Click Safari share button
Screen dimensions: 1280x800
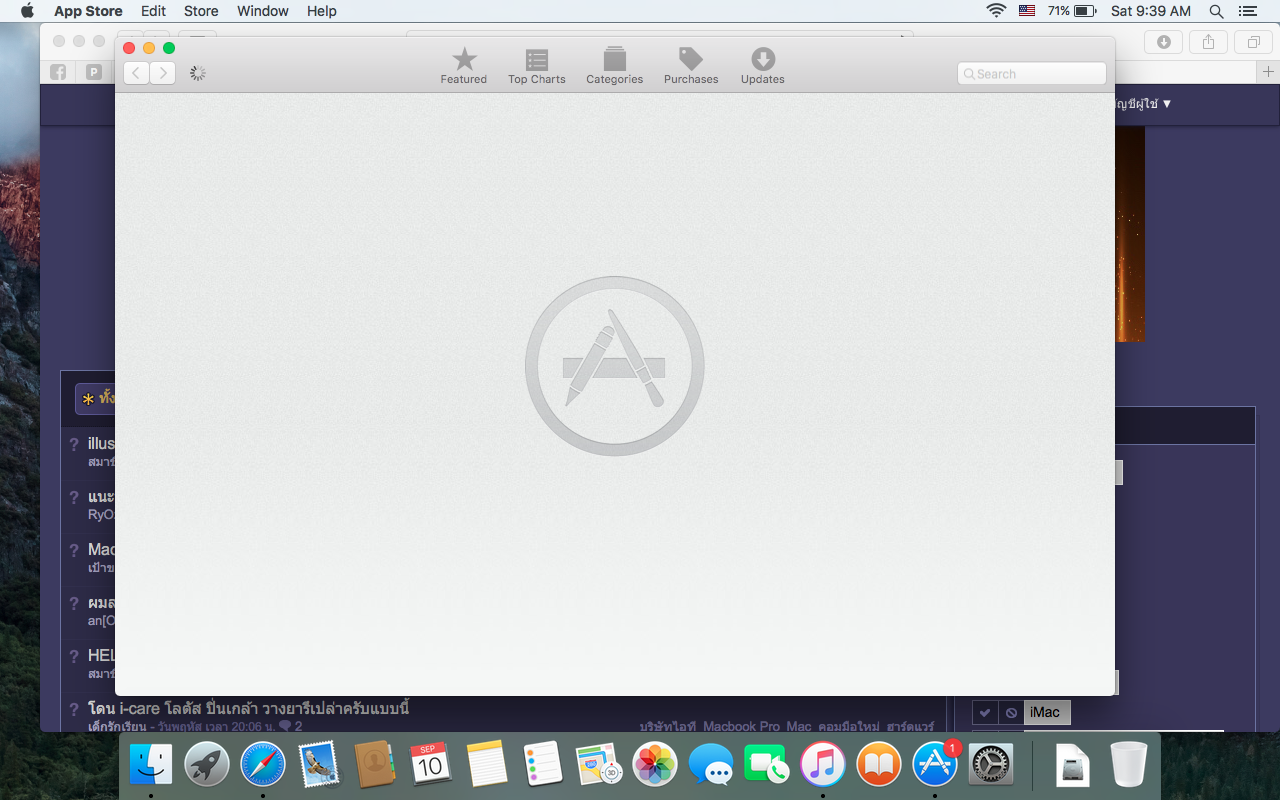coord(1208,41)
